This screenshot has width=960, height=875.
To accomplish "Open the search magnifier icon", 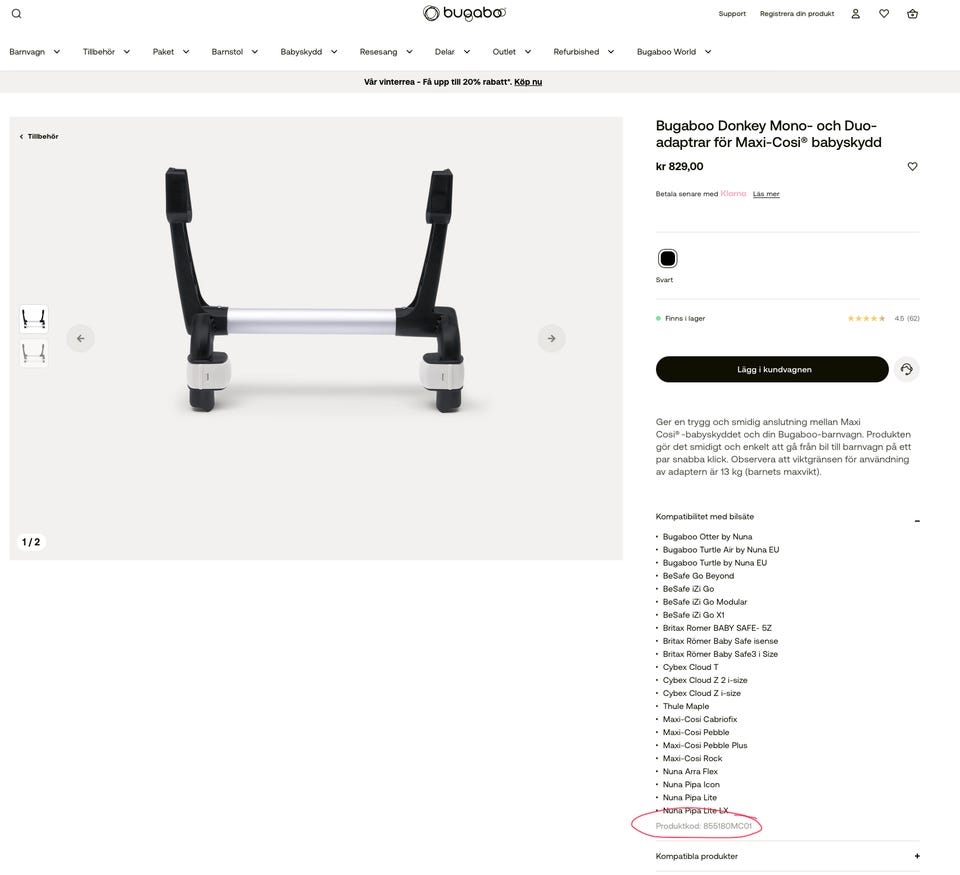I will click(17, 13).
